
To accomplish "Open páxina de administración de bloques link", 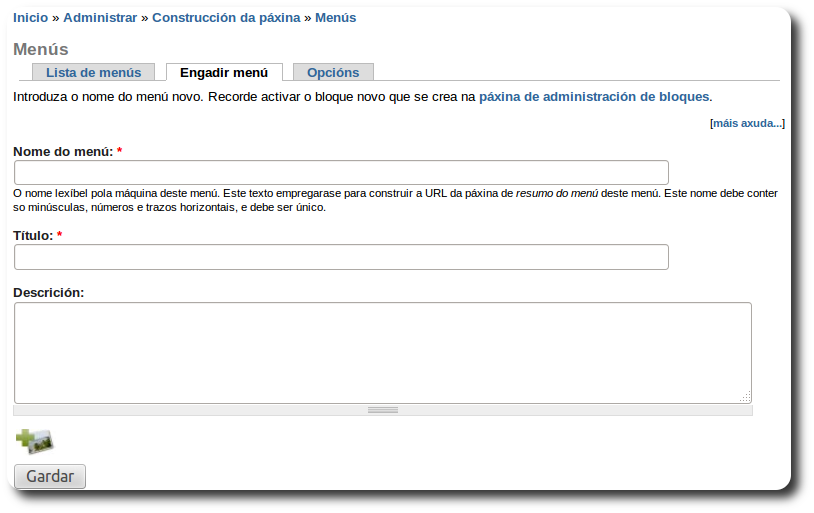I will coord(594,97).
